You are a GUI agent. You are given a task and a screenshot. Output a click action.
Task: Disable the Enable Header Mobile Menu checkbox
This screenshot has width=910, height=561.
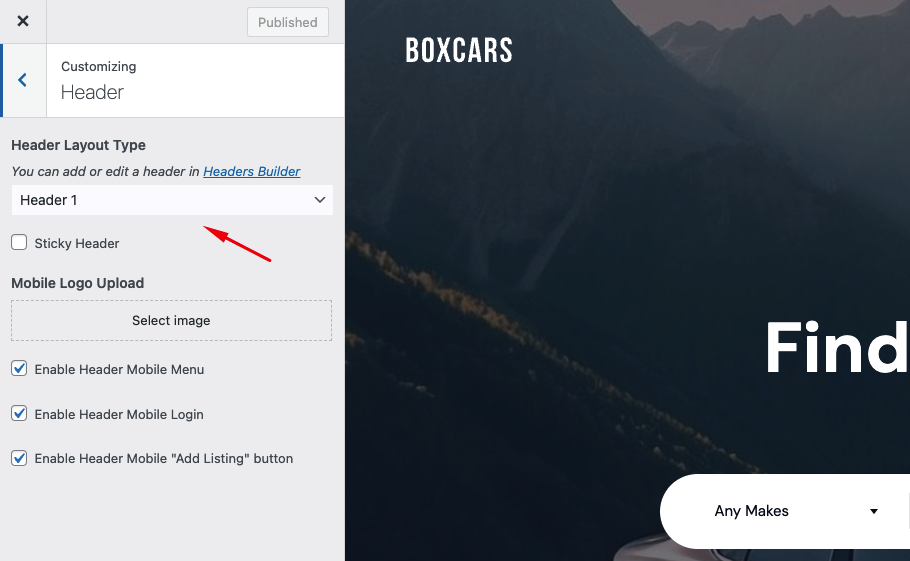point(19,369)
